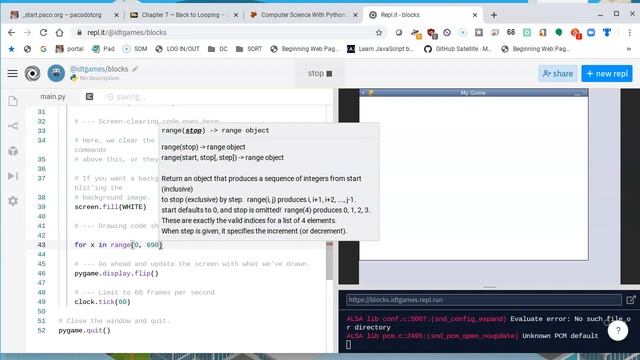Screen dimensions: 640x360
Task: Click the screen.fill(WHITE) code line
Action: point(110,207)
